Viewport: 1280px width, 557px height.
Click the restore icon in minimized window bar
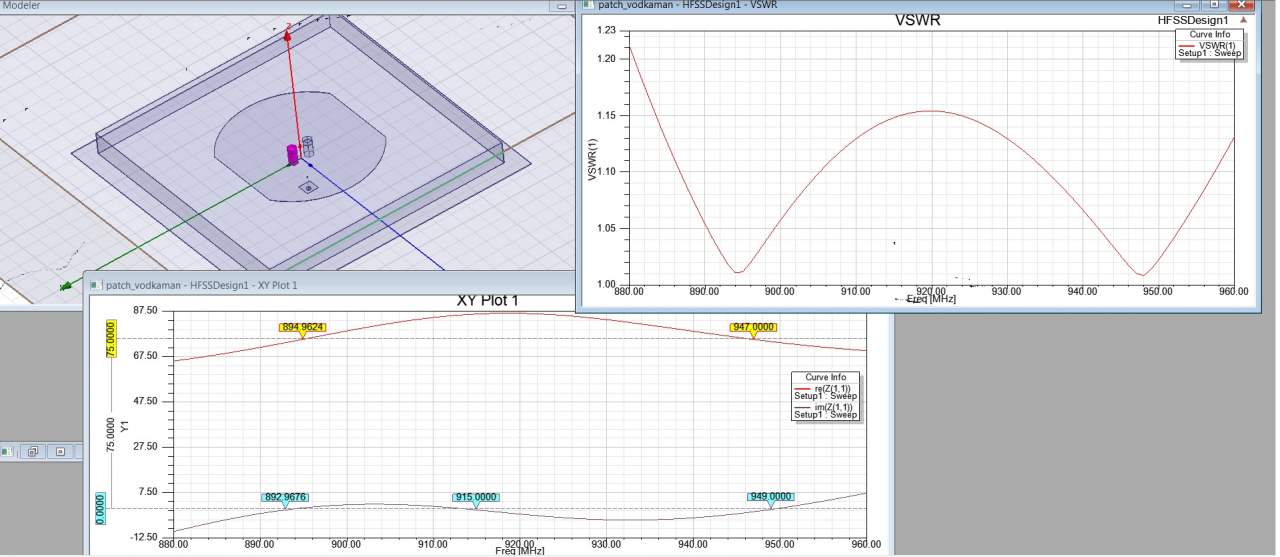pos(33,451)
